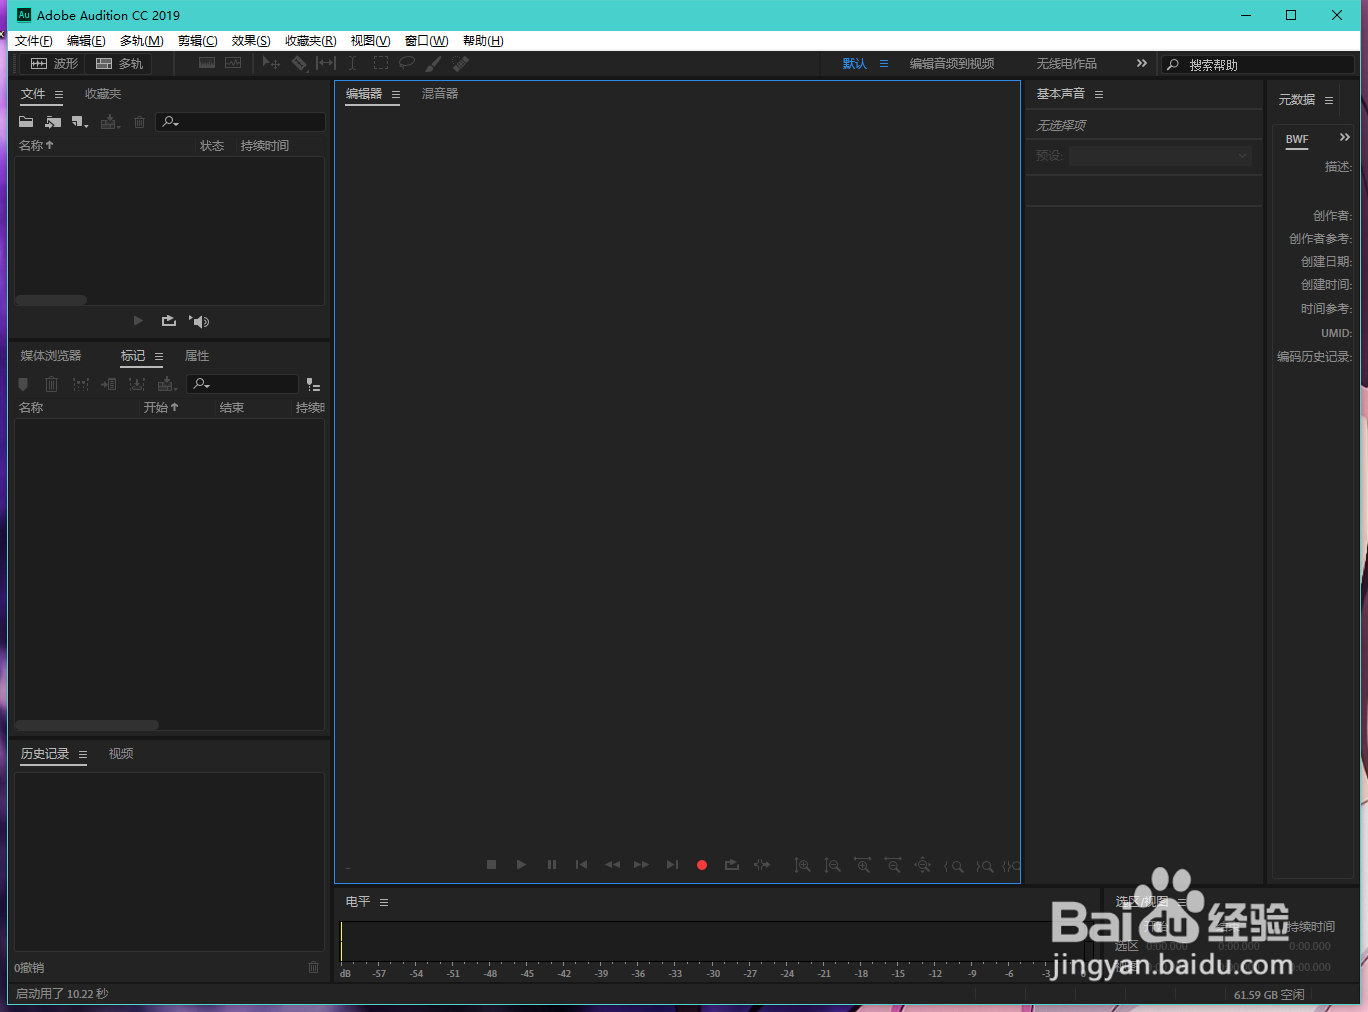Select the Paintbrush Selection tool
This screenshot has width=1368, height=1012.
click(x=433, y=63)
